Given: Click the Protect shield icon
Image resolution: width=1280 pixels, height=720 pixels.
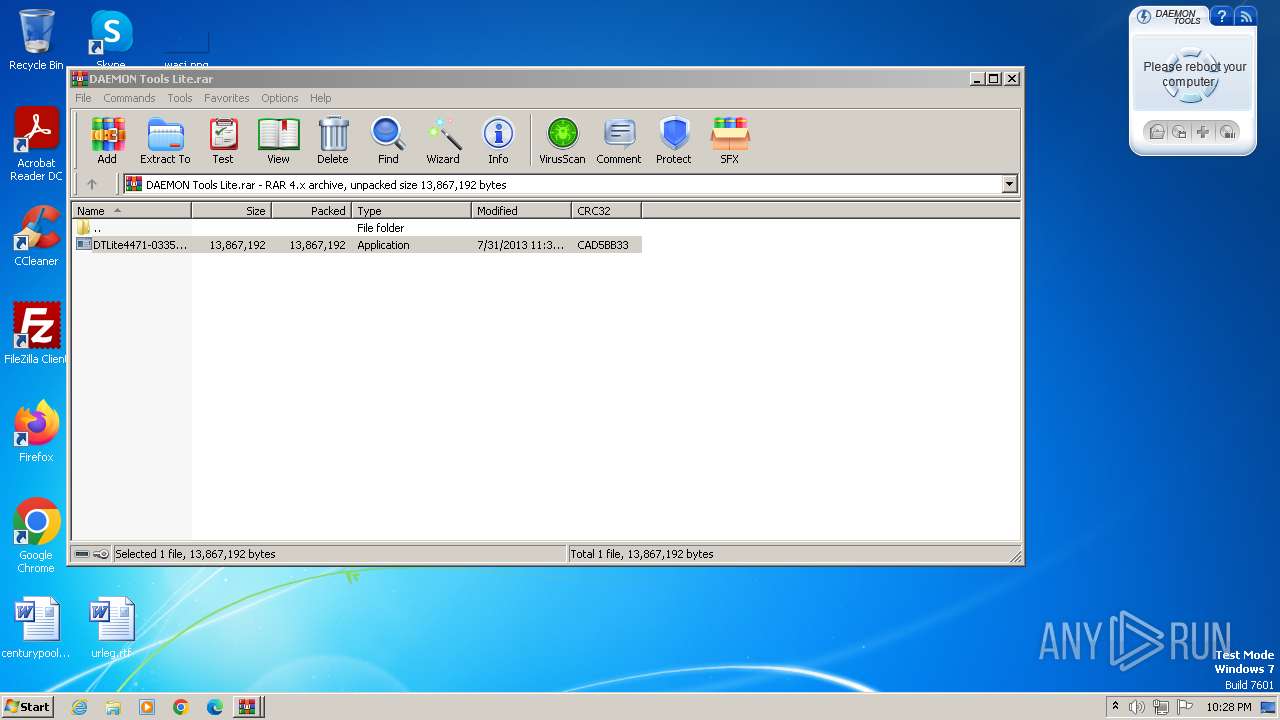Looking at the screenshot, I should 674,140.
